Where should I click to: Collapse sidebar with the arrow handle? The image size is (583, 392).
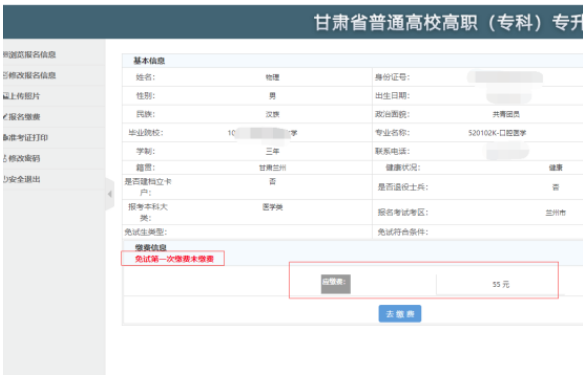pyautogui.click(x=110, y=194)
